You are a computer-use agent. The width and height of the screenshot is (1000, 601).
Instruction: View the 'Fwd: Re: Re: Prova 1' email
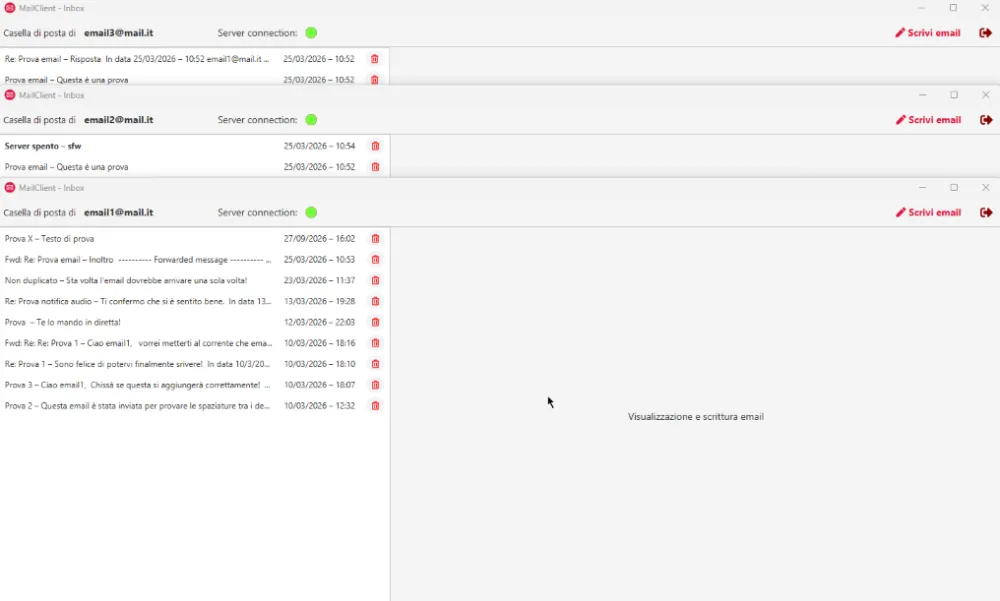coord(195,343)
